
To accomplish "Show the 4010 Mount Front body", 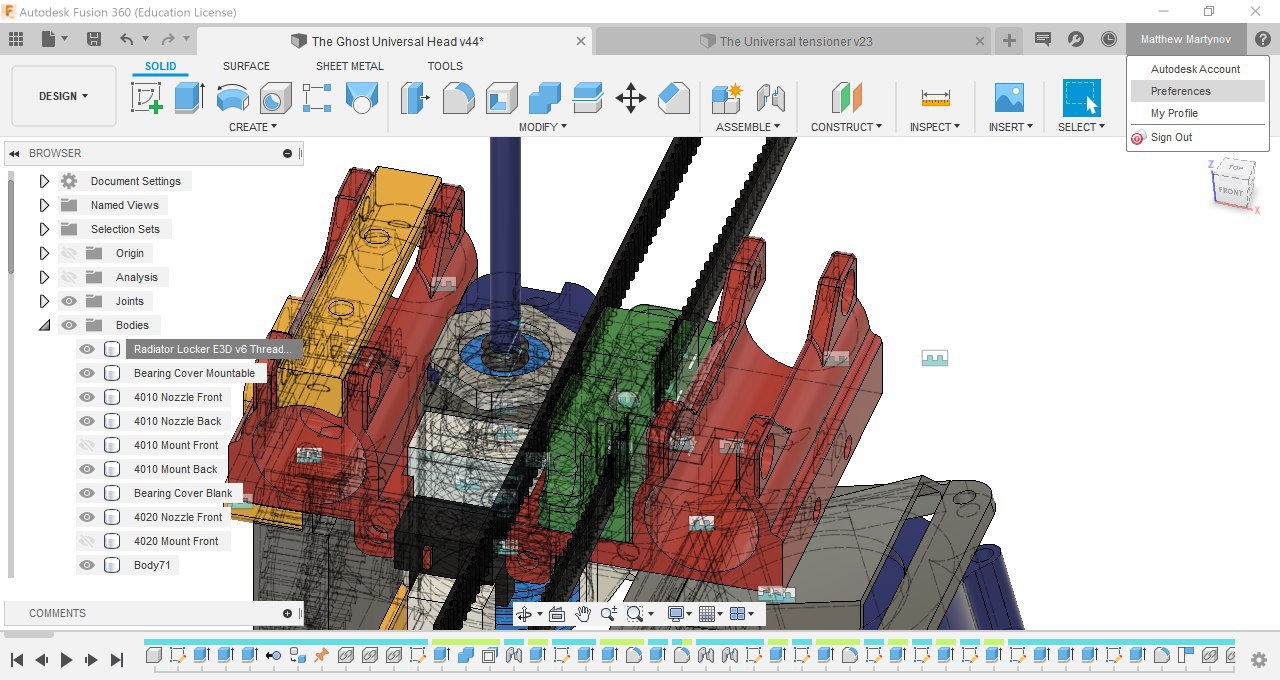I will point(87,445).
